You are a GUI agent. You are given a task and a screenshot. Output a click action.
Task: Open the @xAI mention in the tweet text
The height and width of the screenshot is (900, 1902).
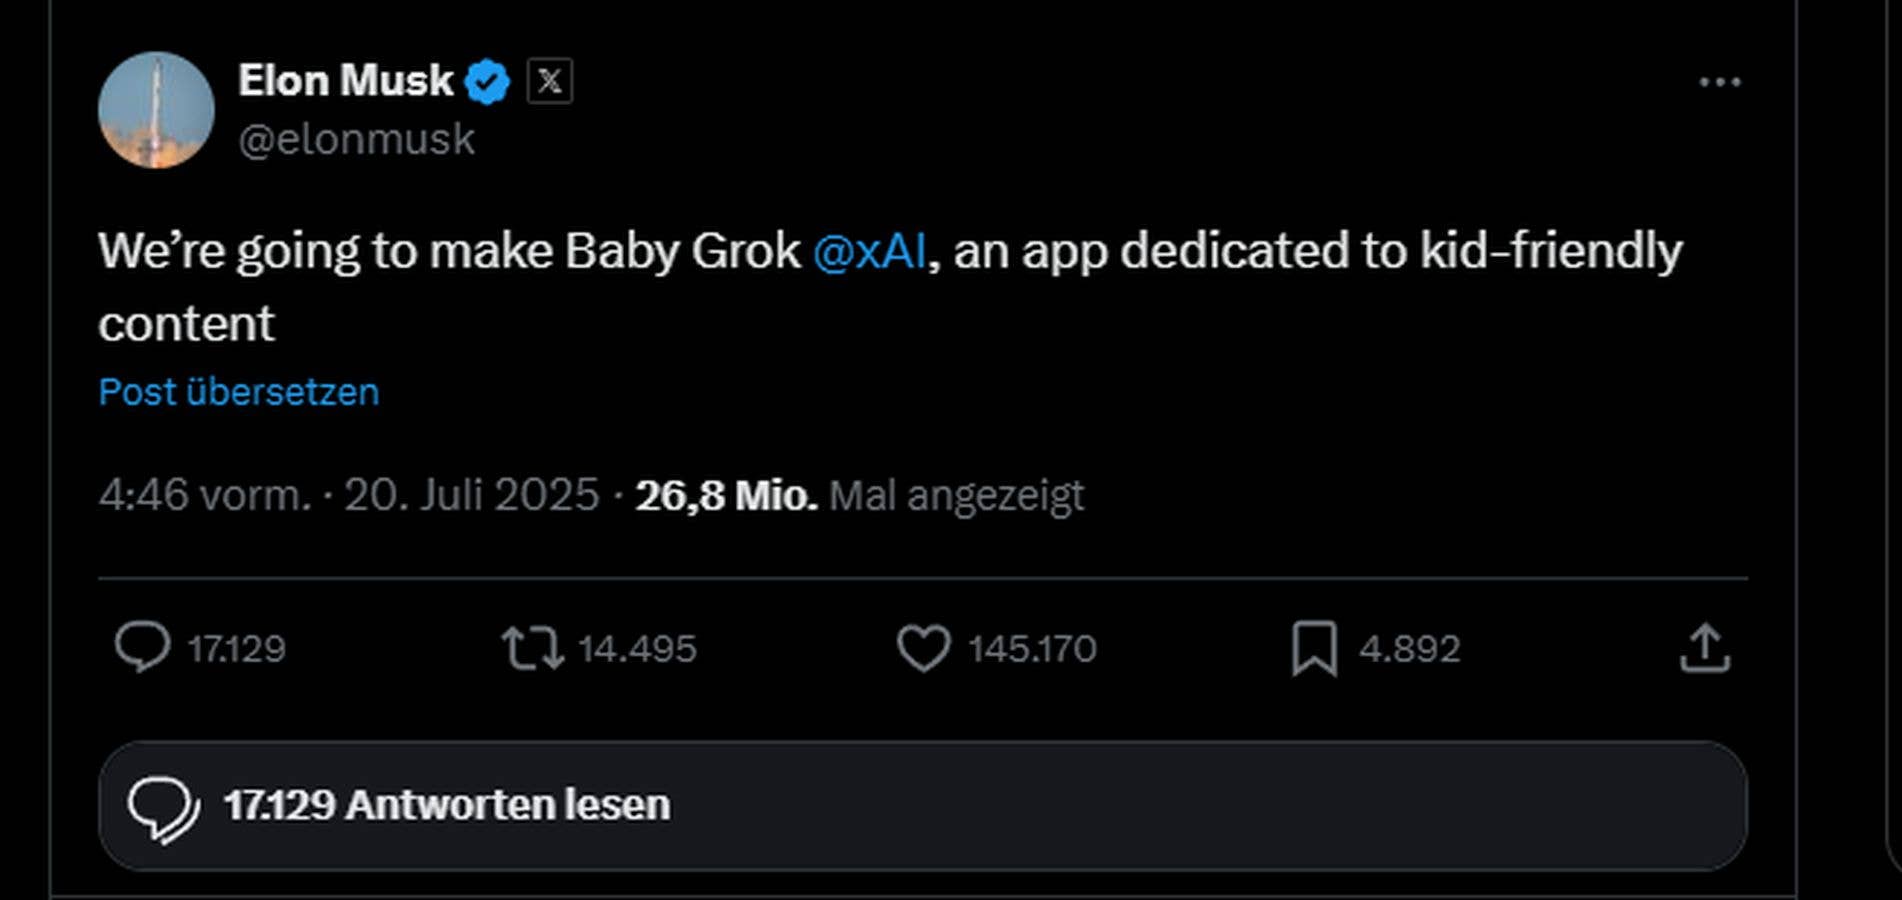pyautogui.click(x=872, y=252)
